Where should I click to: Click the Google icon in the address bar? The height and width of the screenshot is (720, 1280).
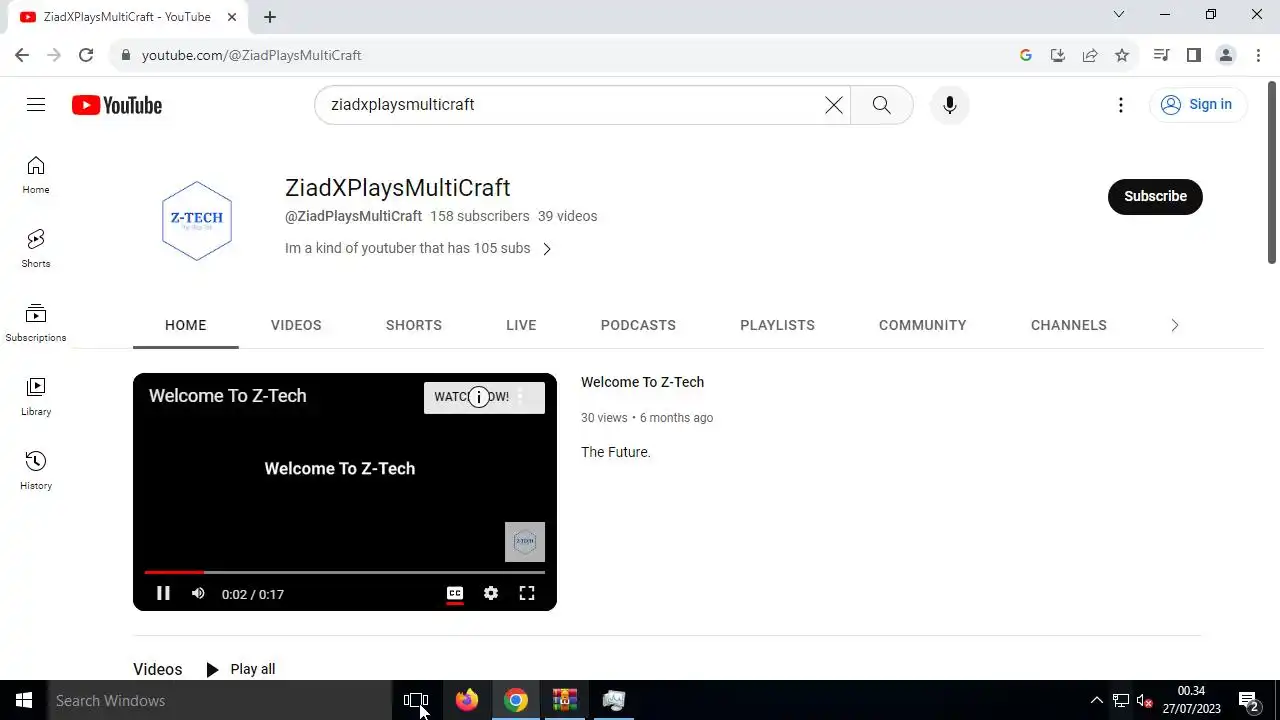tap(1026, 55)
